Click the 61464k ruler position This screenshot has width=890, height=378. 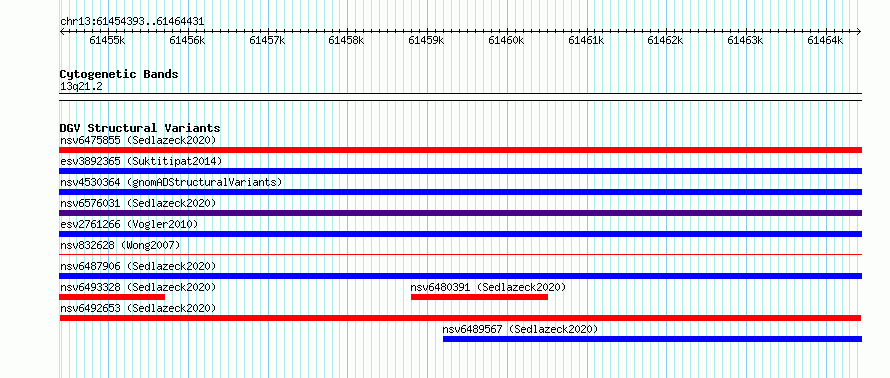[x=825, y=40]
